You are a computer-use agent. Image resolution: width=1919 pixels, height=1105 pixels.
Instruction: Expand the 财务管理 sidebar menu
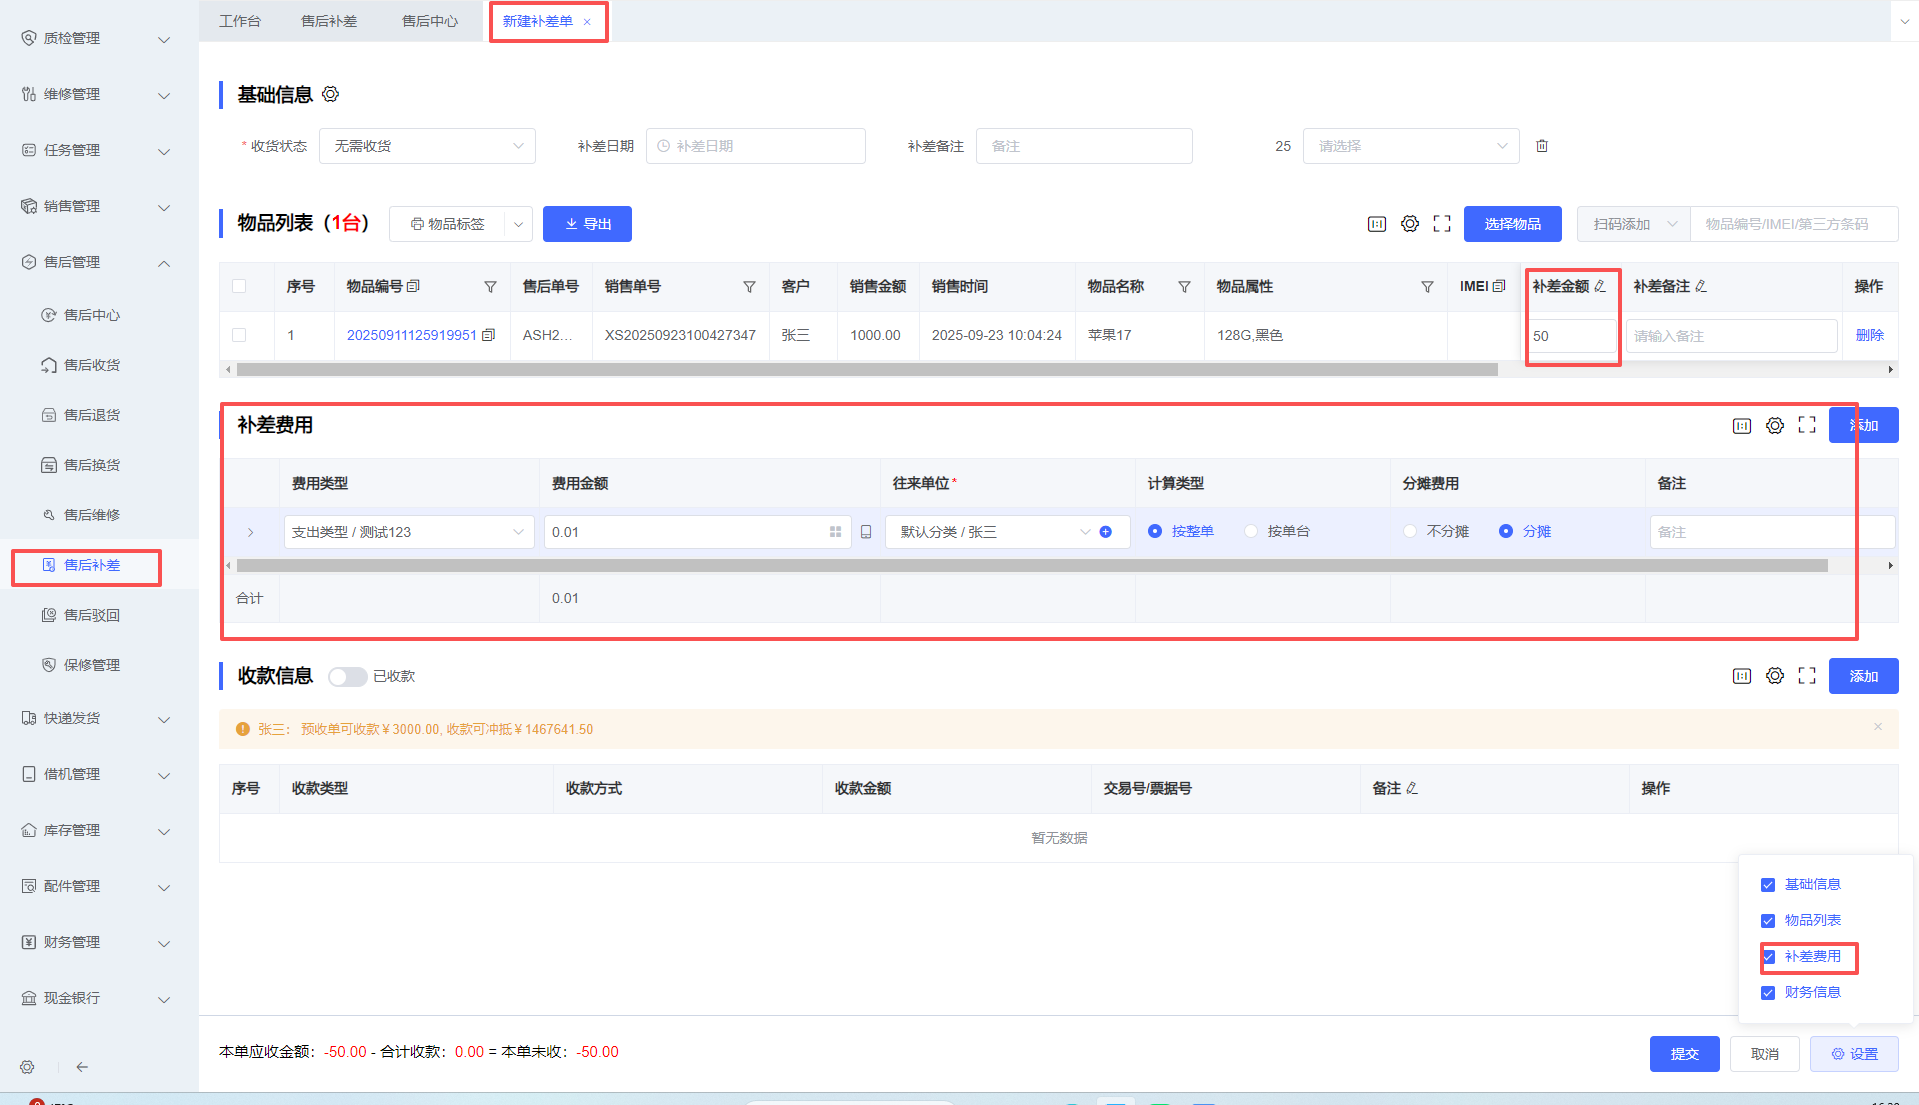tap(95, 942)
